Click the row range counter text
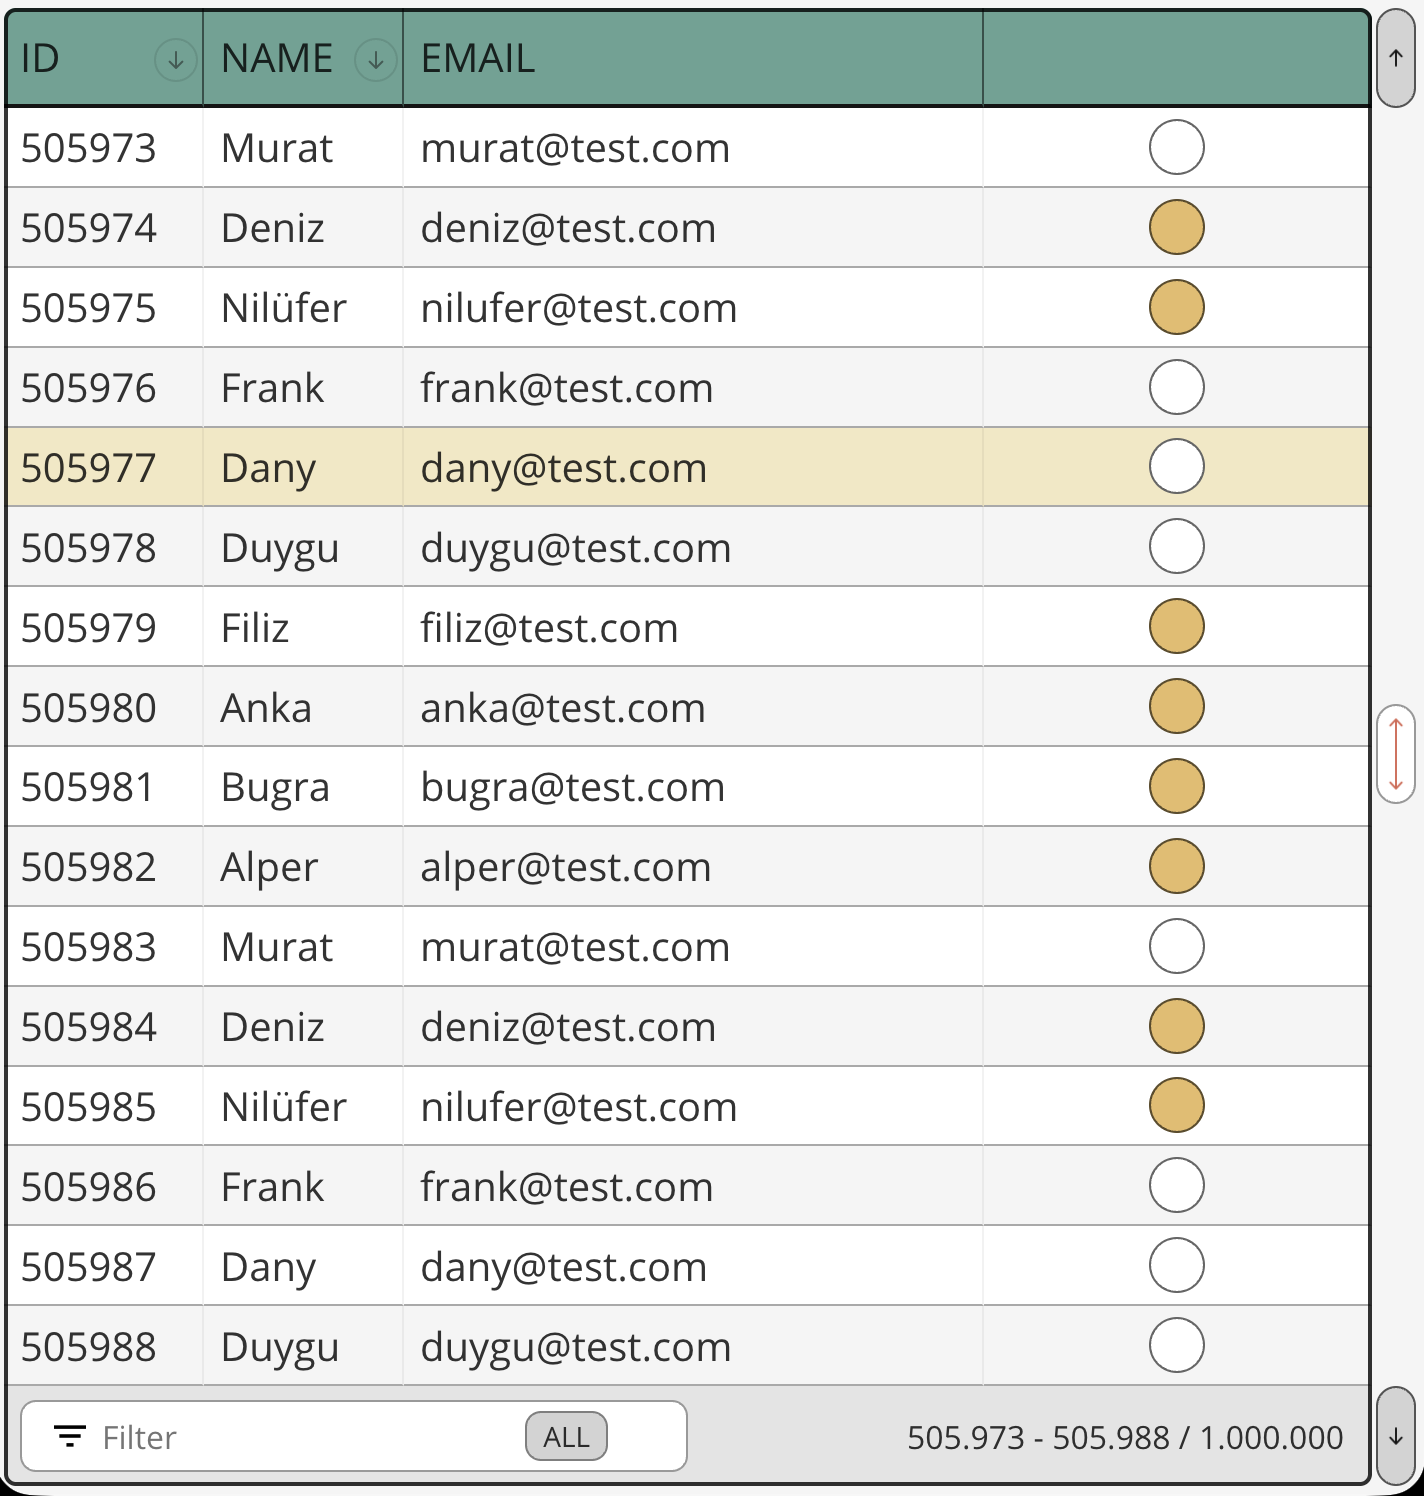Screen dimensions: 1424x1496 point(1124,1438)
